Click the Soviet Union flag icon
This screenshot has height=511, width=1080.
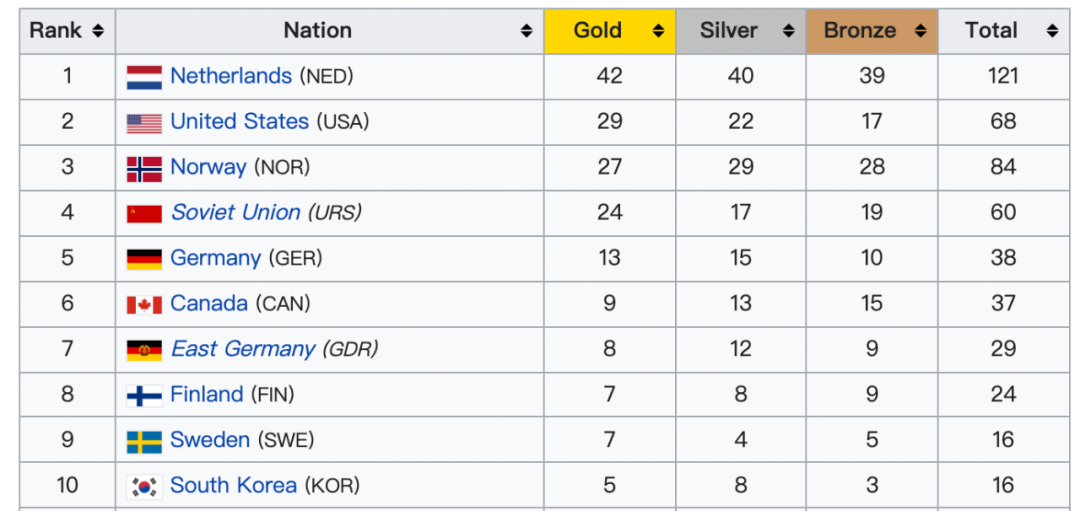coord(144,214)
